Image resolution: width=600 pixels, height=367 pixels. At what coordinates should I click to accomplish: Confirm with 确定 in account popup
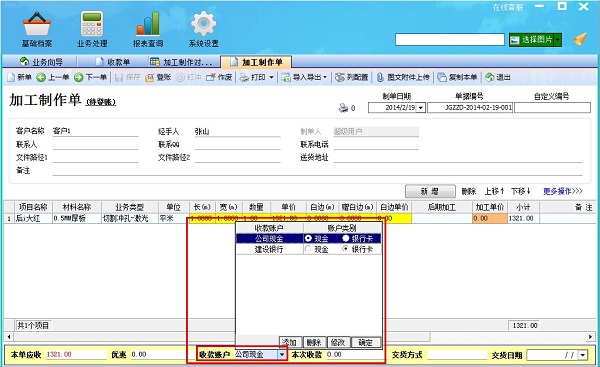pos(365,342)
